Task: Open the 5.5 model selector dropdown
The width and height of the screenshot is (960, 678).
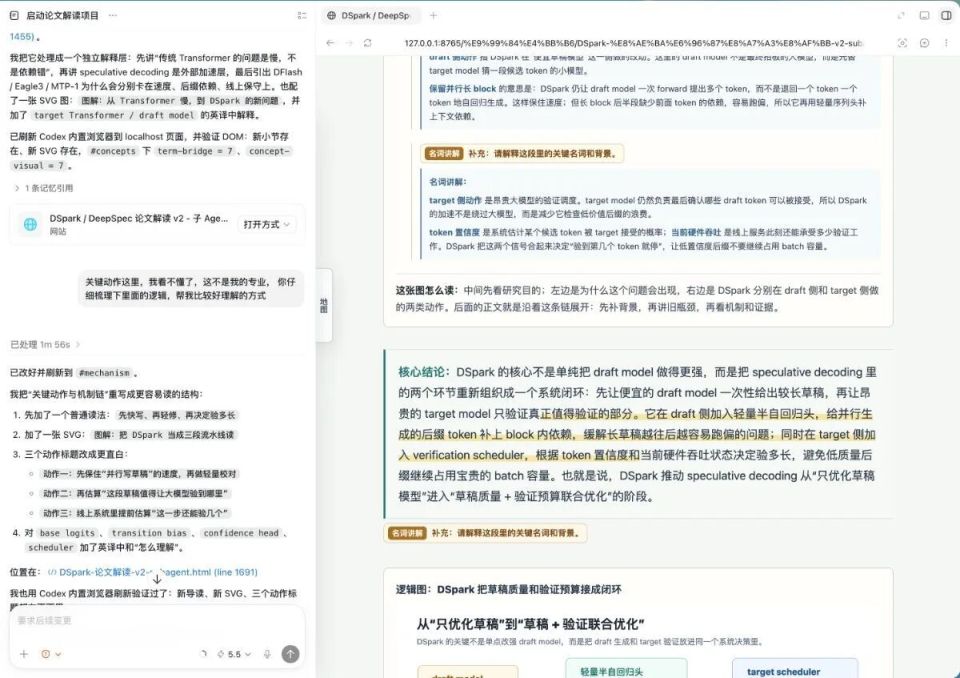Action: tap(234, 654)
